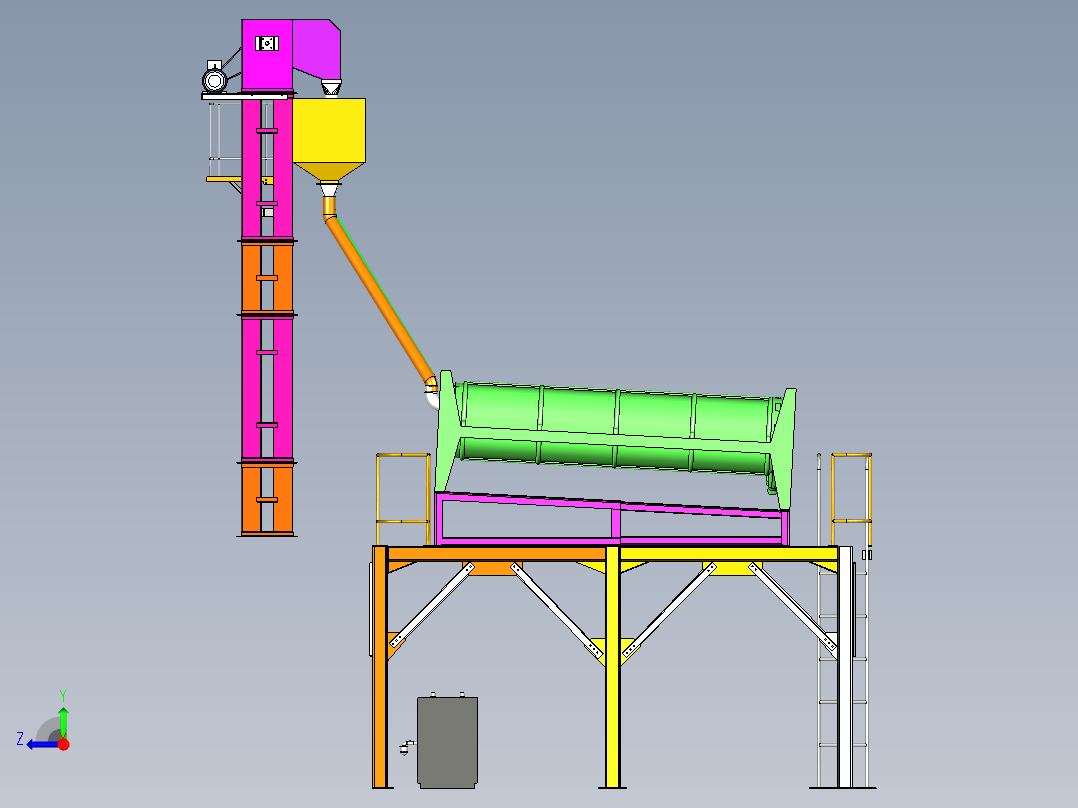This screenshot has width=1078, height=808.
Task: Select the gray tank under the platform
Action: tap(448, 743)
